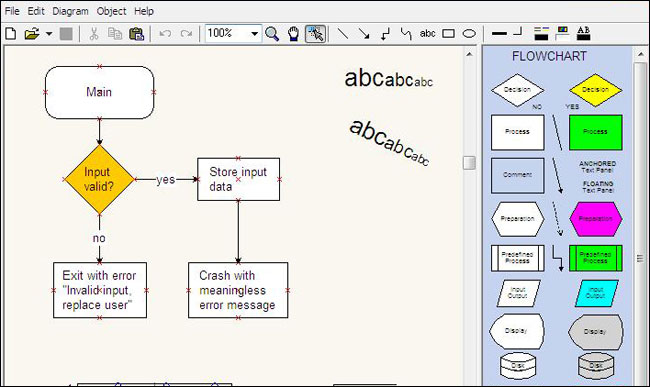650x387 pixels.
Task: Open the 100% zoom combo box
Action: 233,33
